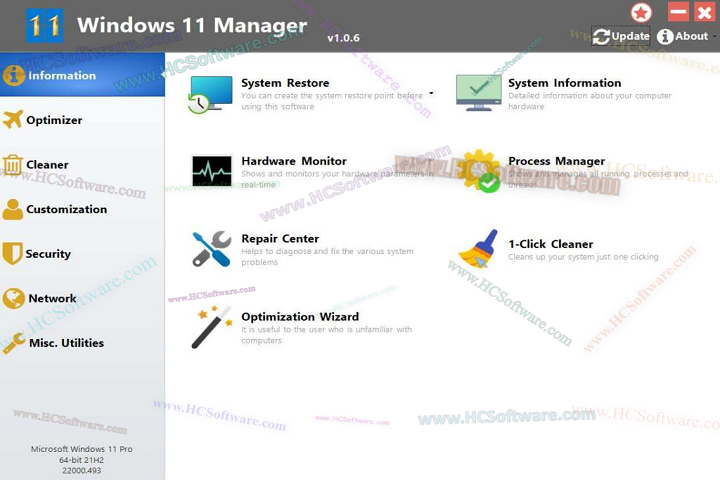
Task: Click the v1.0.6 version text
Action: click(343, 38)
